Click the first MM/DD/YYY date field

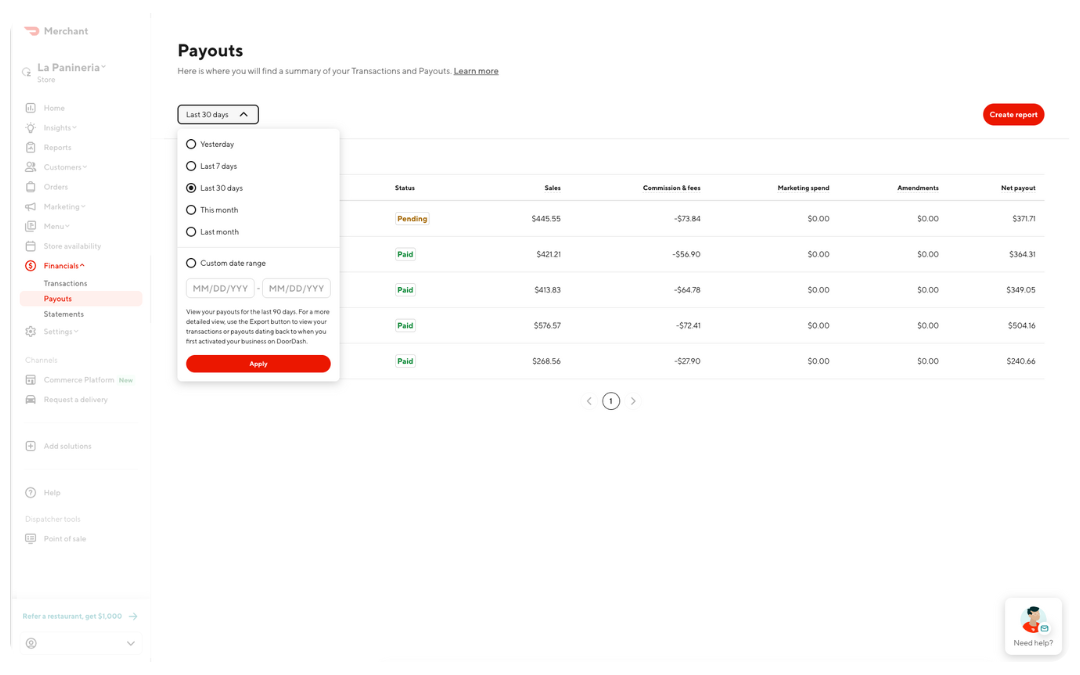(219, 286)
